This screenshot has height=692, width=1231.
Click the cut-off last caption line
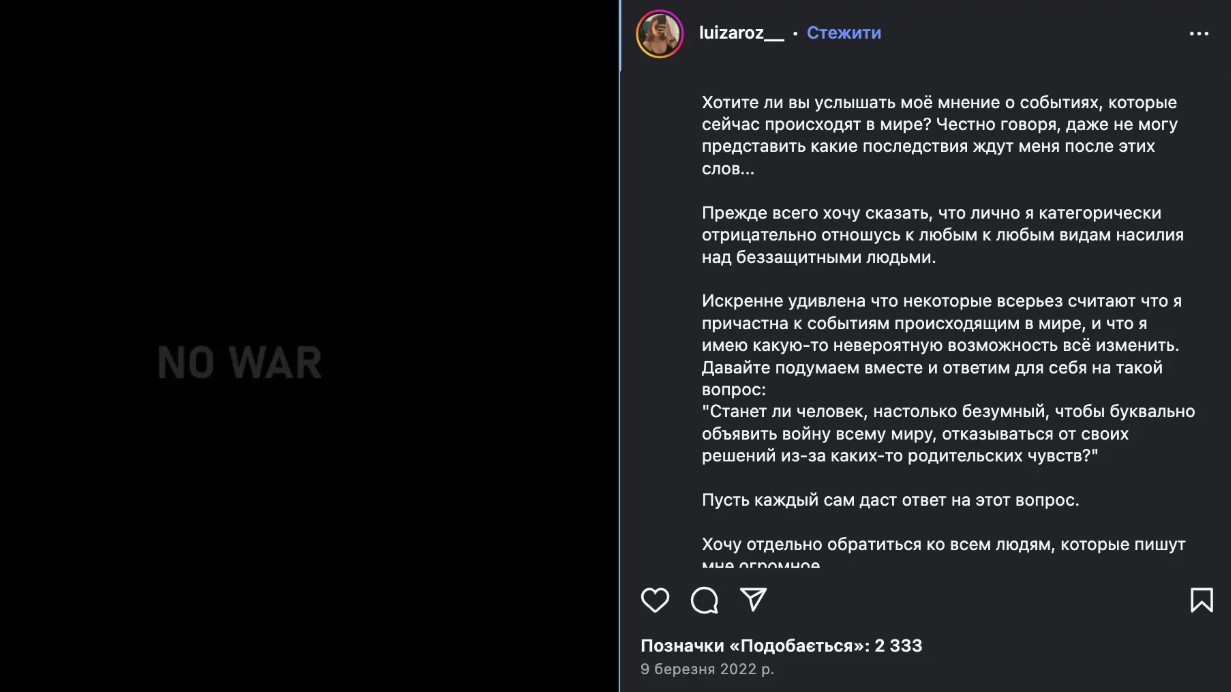coord(761,565)
